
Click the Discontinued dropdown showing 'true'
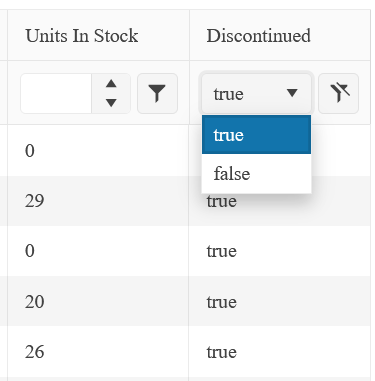click(256, 93)
